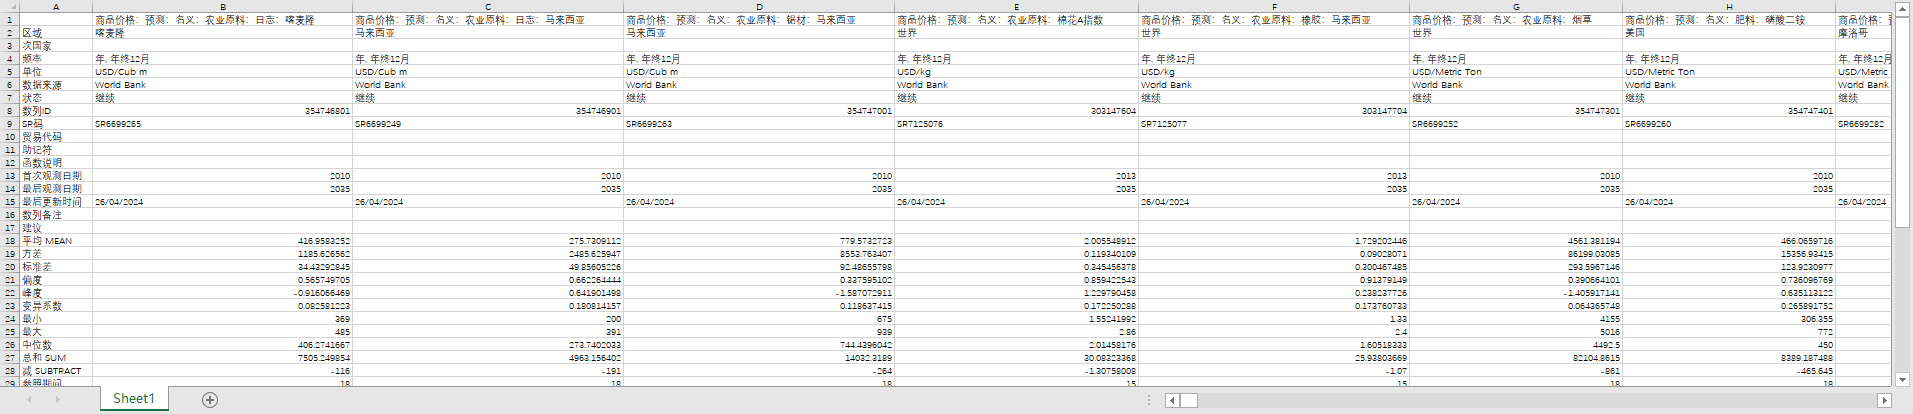Image resolution: width=1913 pixels, height=414 pixels.
Task: Select row 27 header
Action: (x=10, y=358)
